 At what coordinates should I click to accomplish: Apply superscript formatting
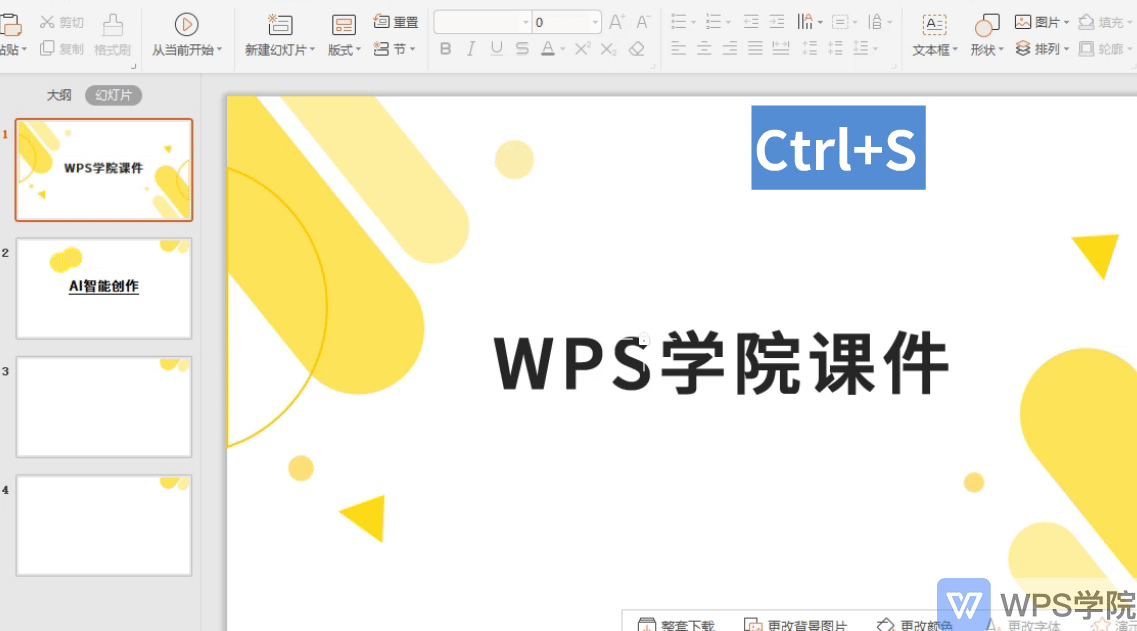click(582, 49)
